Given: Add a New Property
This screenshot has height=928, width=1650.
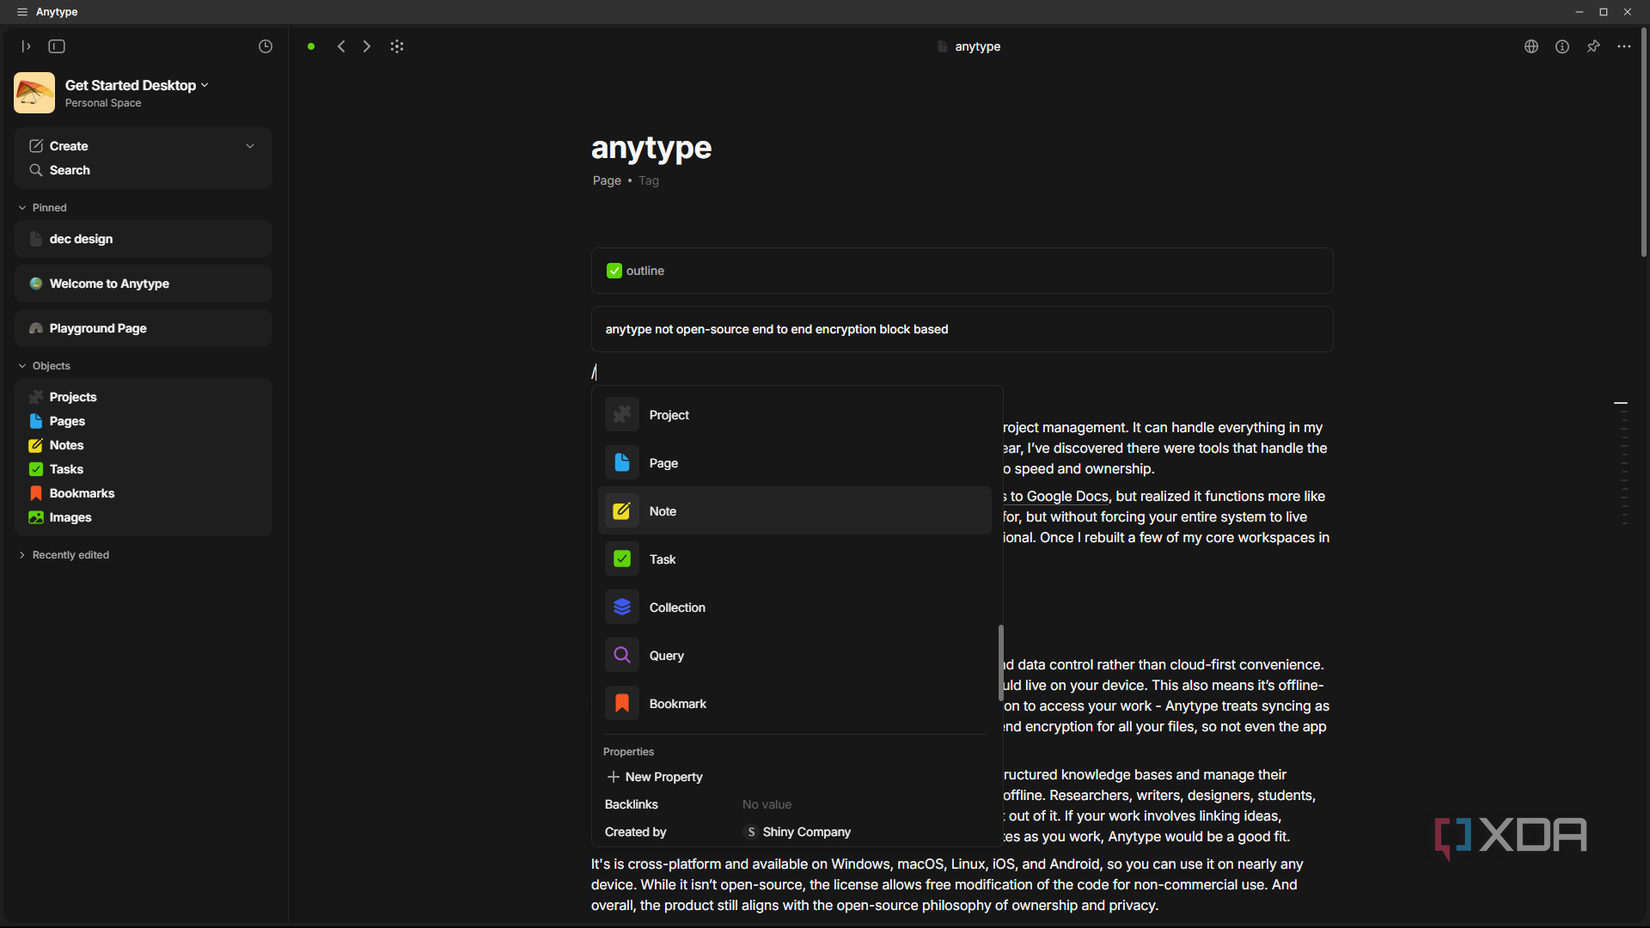Looking at the screenshot, I should tap(655, 777).
